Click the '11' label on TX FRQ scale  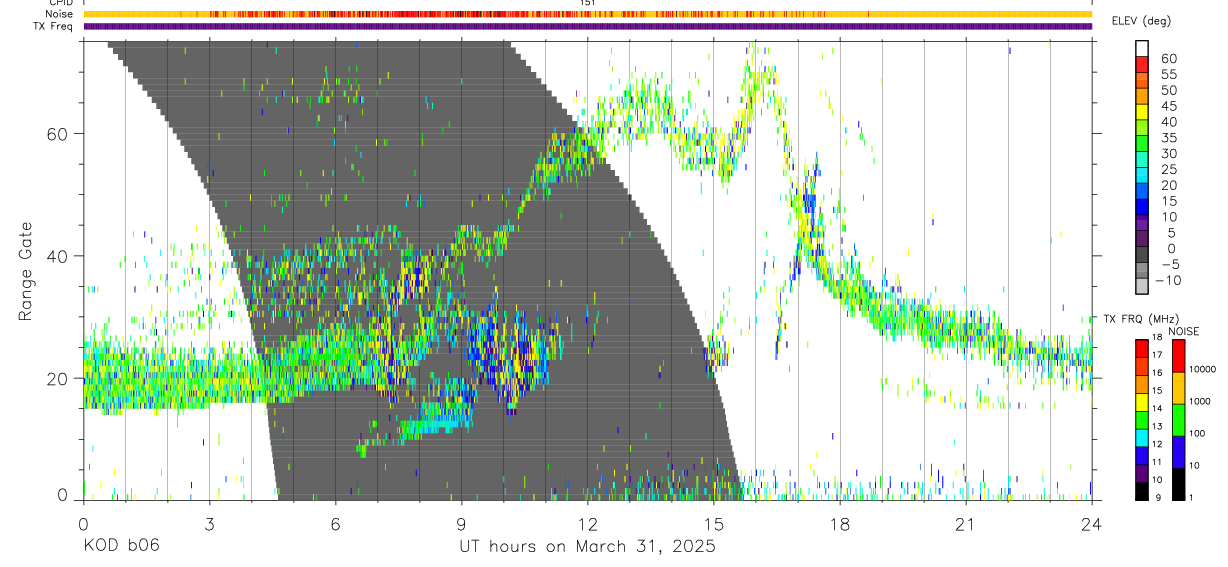[1157, 463]
